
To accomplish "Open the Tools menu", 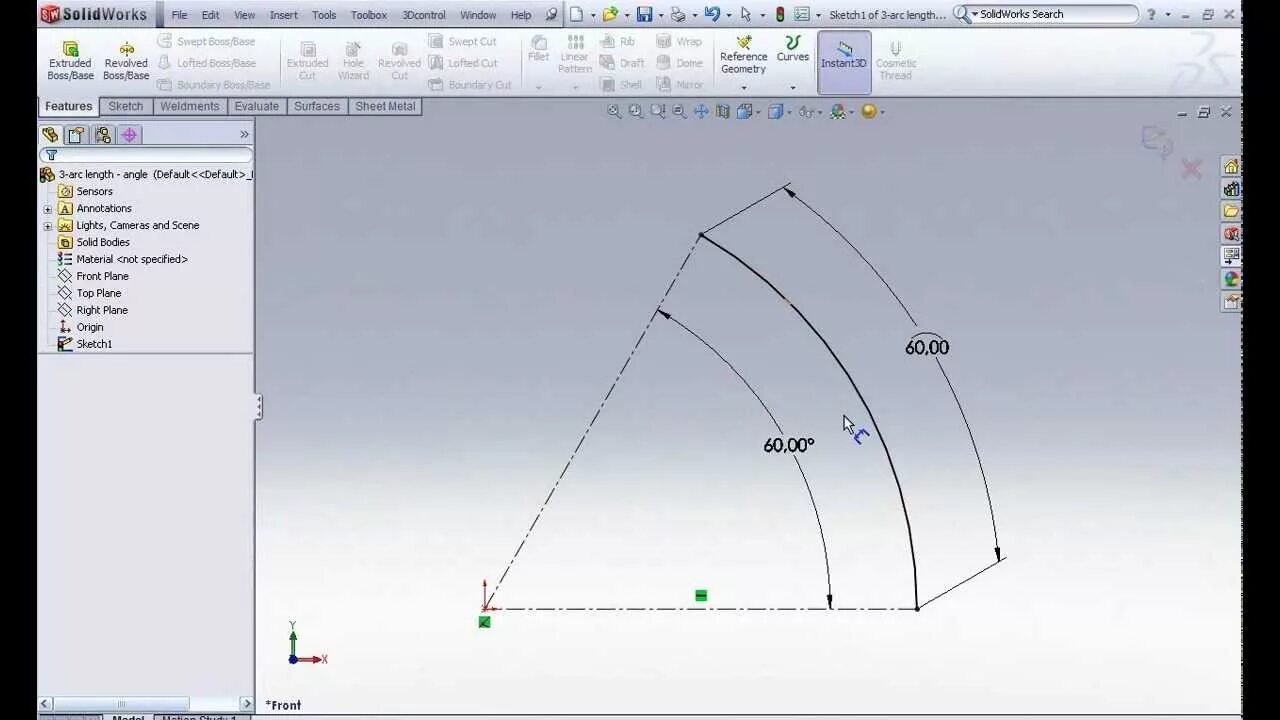I will [x=322, y=14].
